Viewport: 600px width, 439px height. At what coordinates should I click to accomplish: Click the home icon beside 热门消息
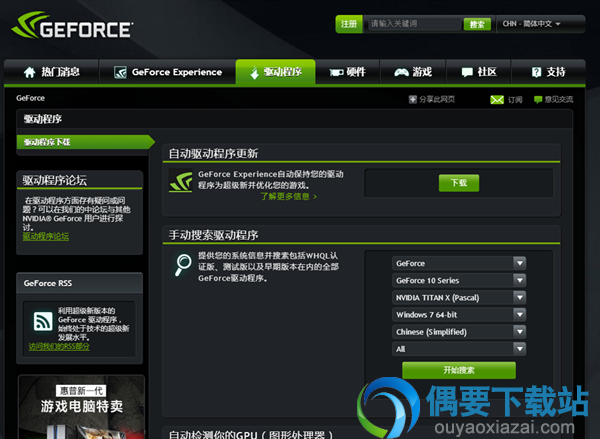click(29, 72)
